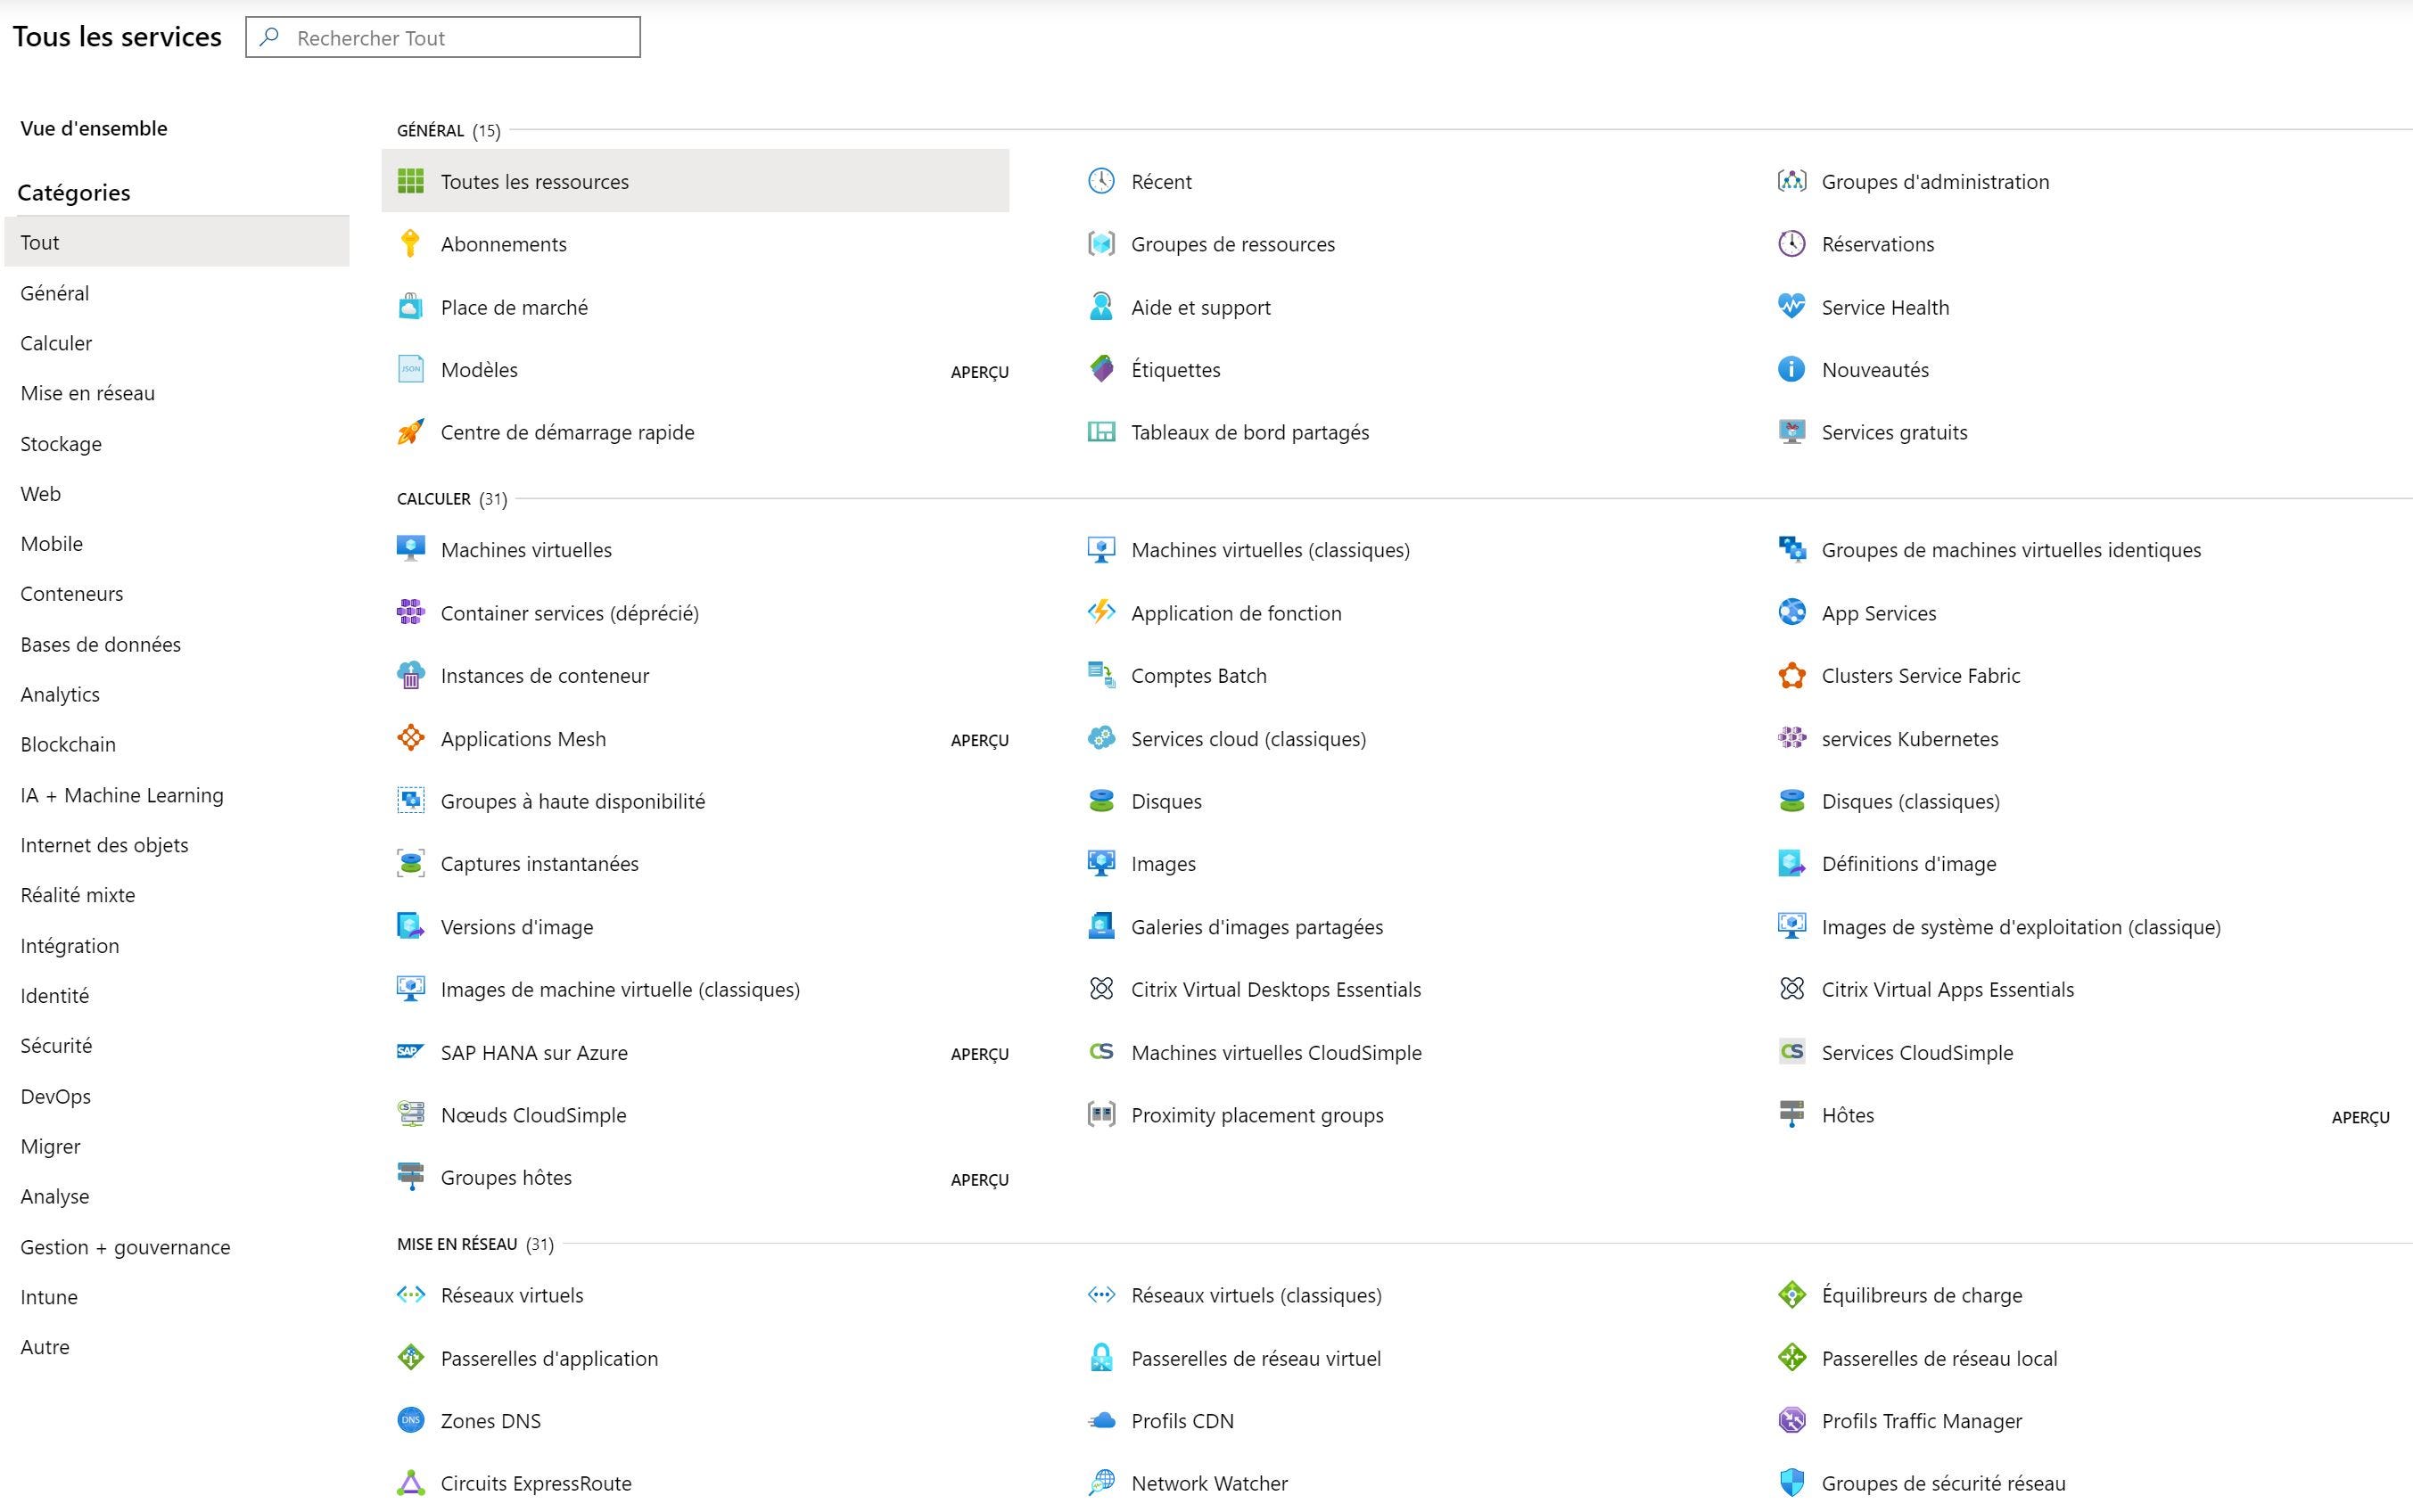Click the lock icon for Passerelles de réseau virtuel
The width and height of the screenshot is (2413, 1512).
point(1101,1358)
